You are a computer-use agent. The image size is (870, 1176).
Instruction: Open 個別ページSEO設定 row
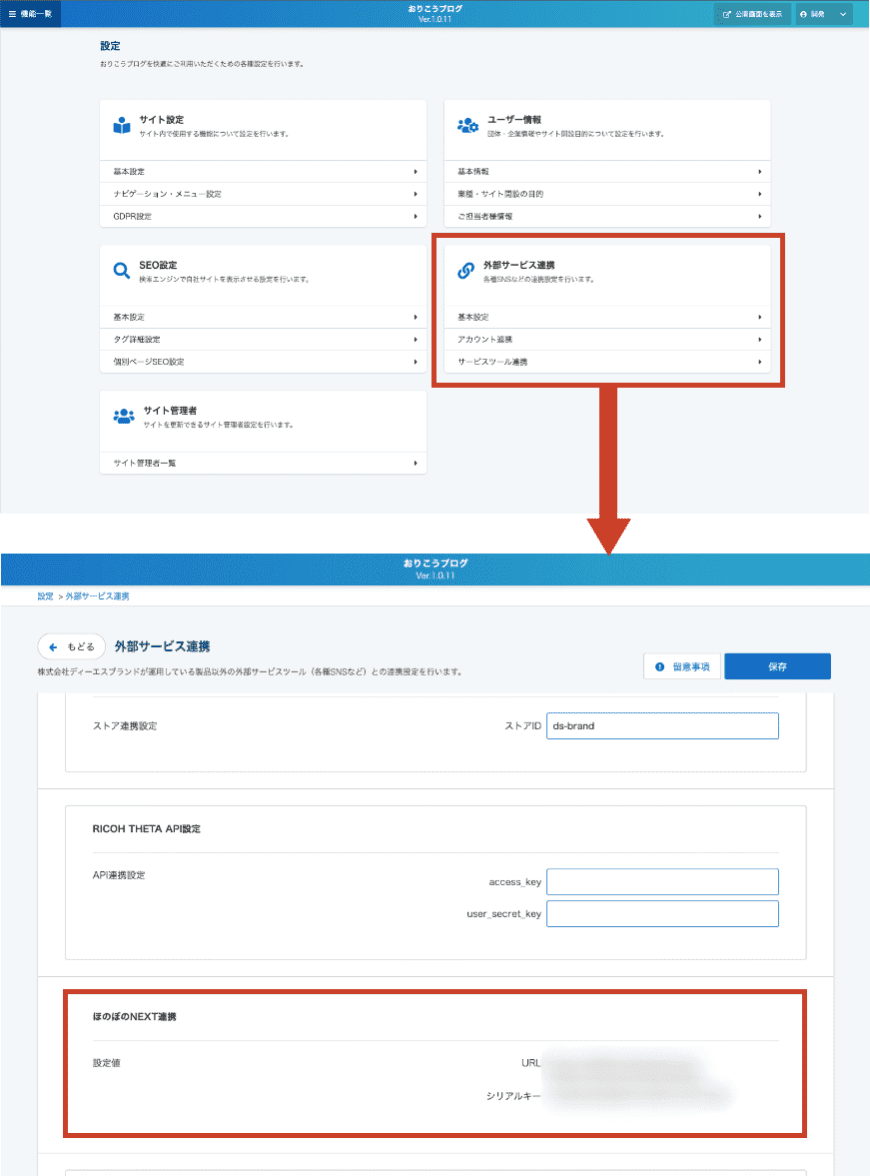tap(263, 362)
